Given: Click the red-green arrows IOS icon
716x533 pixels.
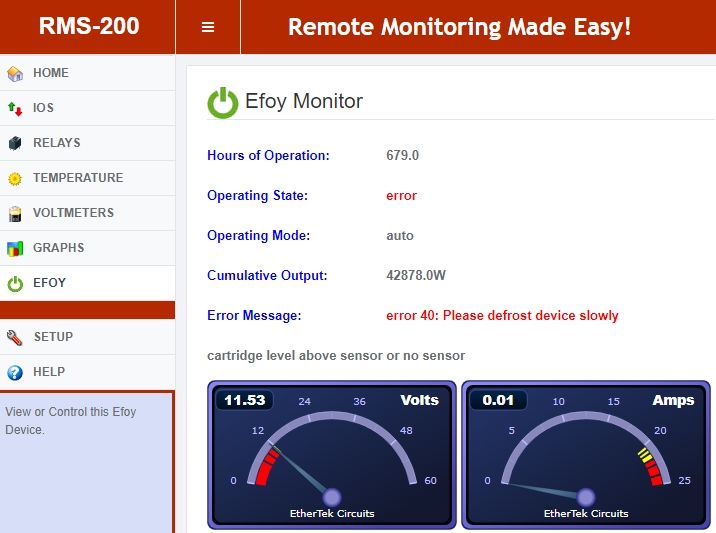Looking at the screenshot, I should [x=15, y=108].
